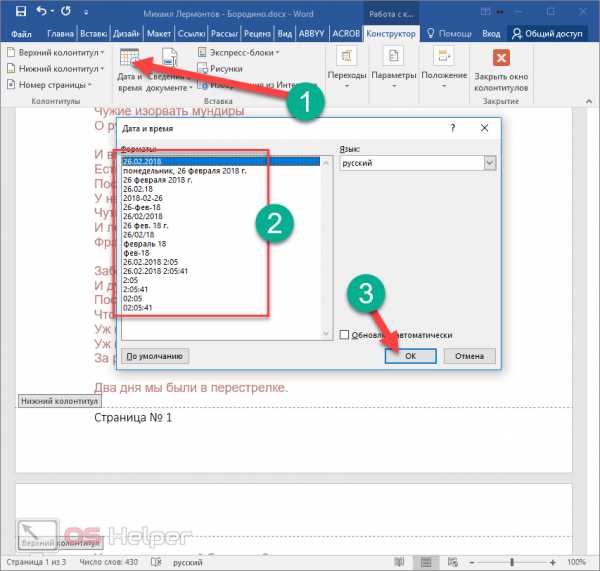Image resolution: width=600 pixels, height=571 pixels.
Task: Click the red Закрыть окно колонтитулов button
Action: pos(501,70)
